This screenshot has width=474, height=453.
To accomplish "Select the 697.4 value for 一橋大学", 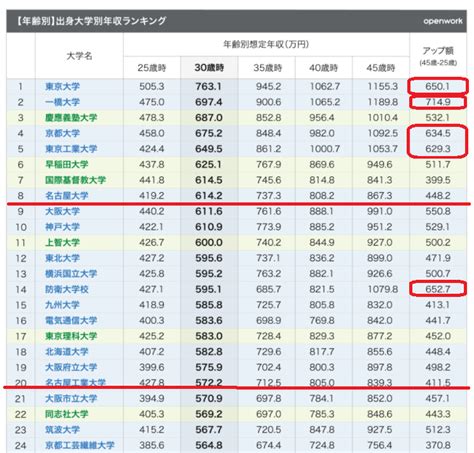I will (x=209, y=102).
